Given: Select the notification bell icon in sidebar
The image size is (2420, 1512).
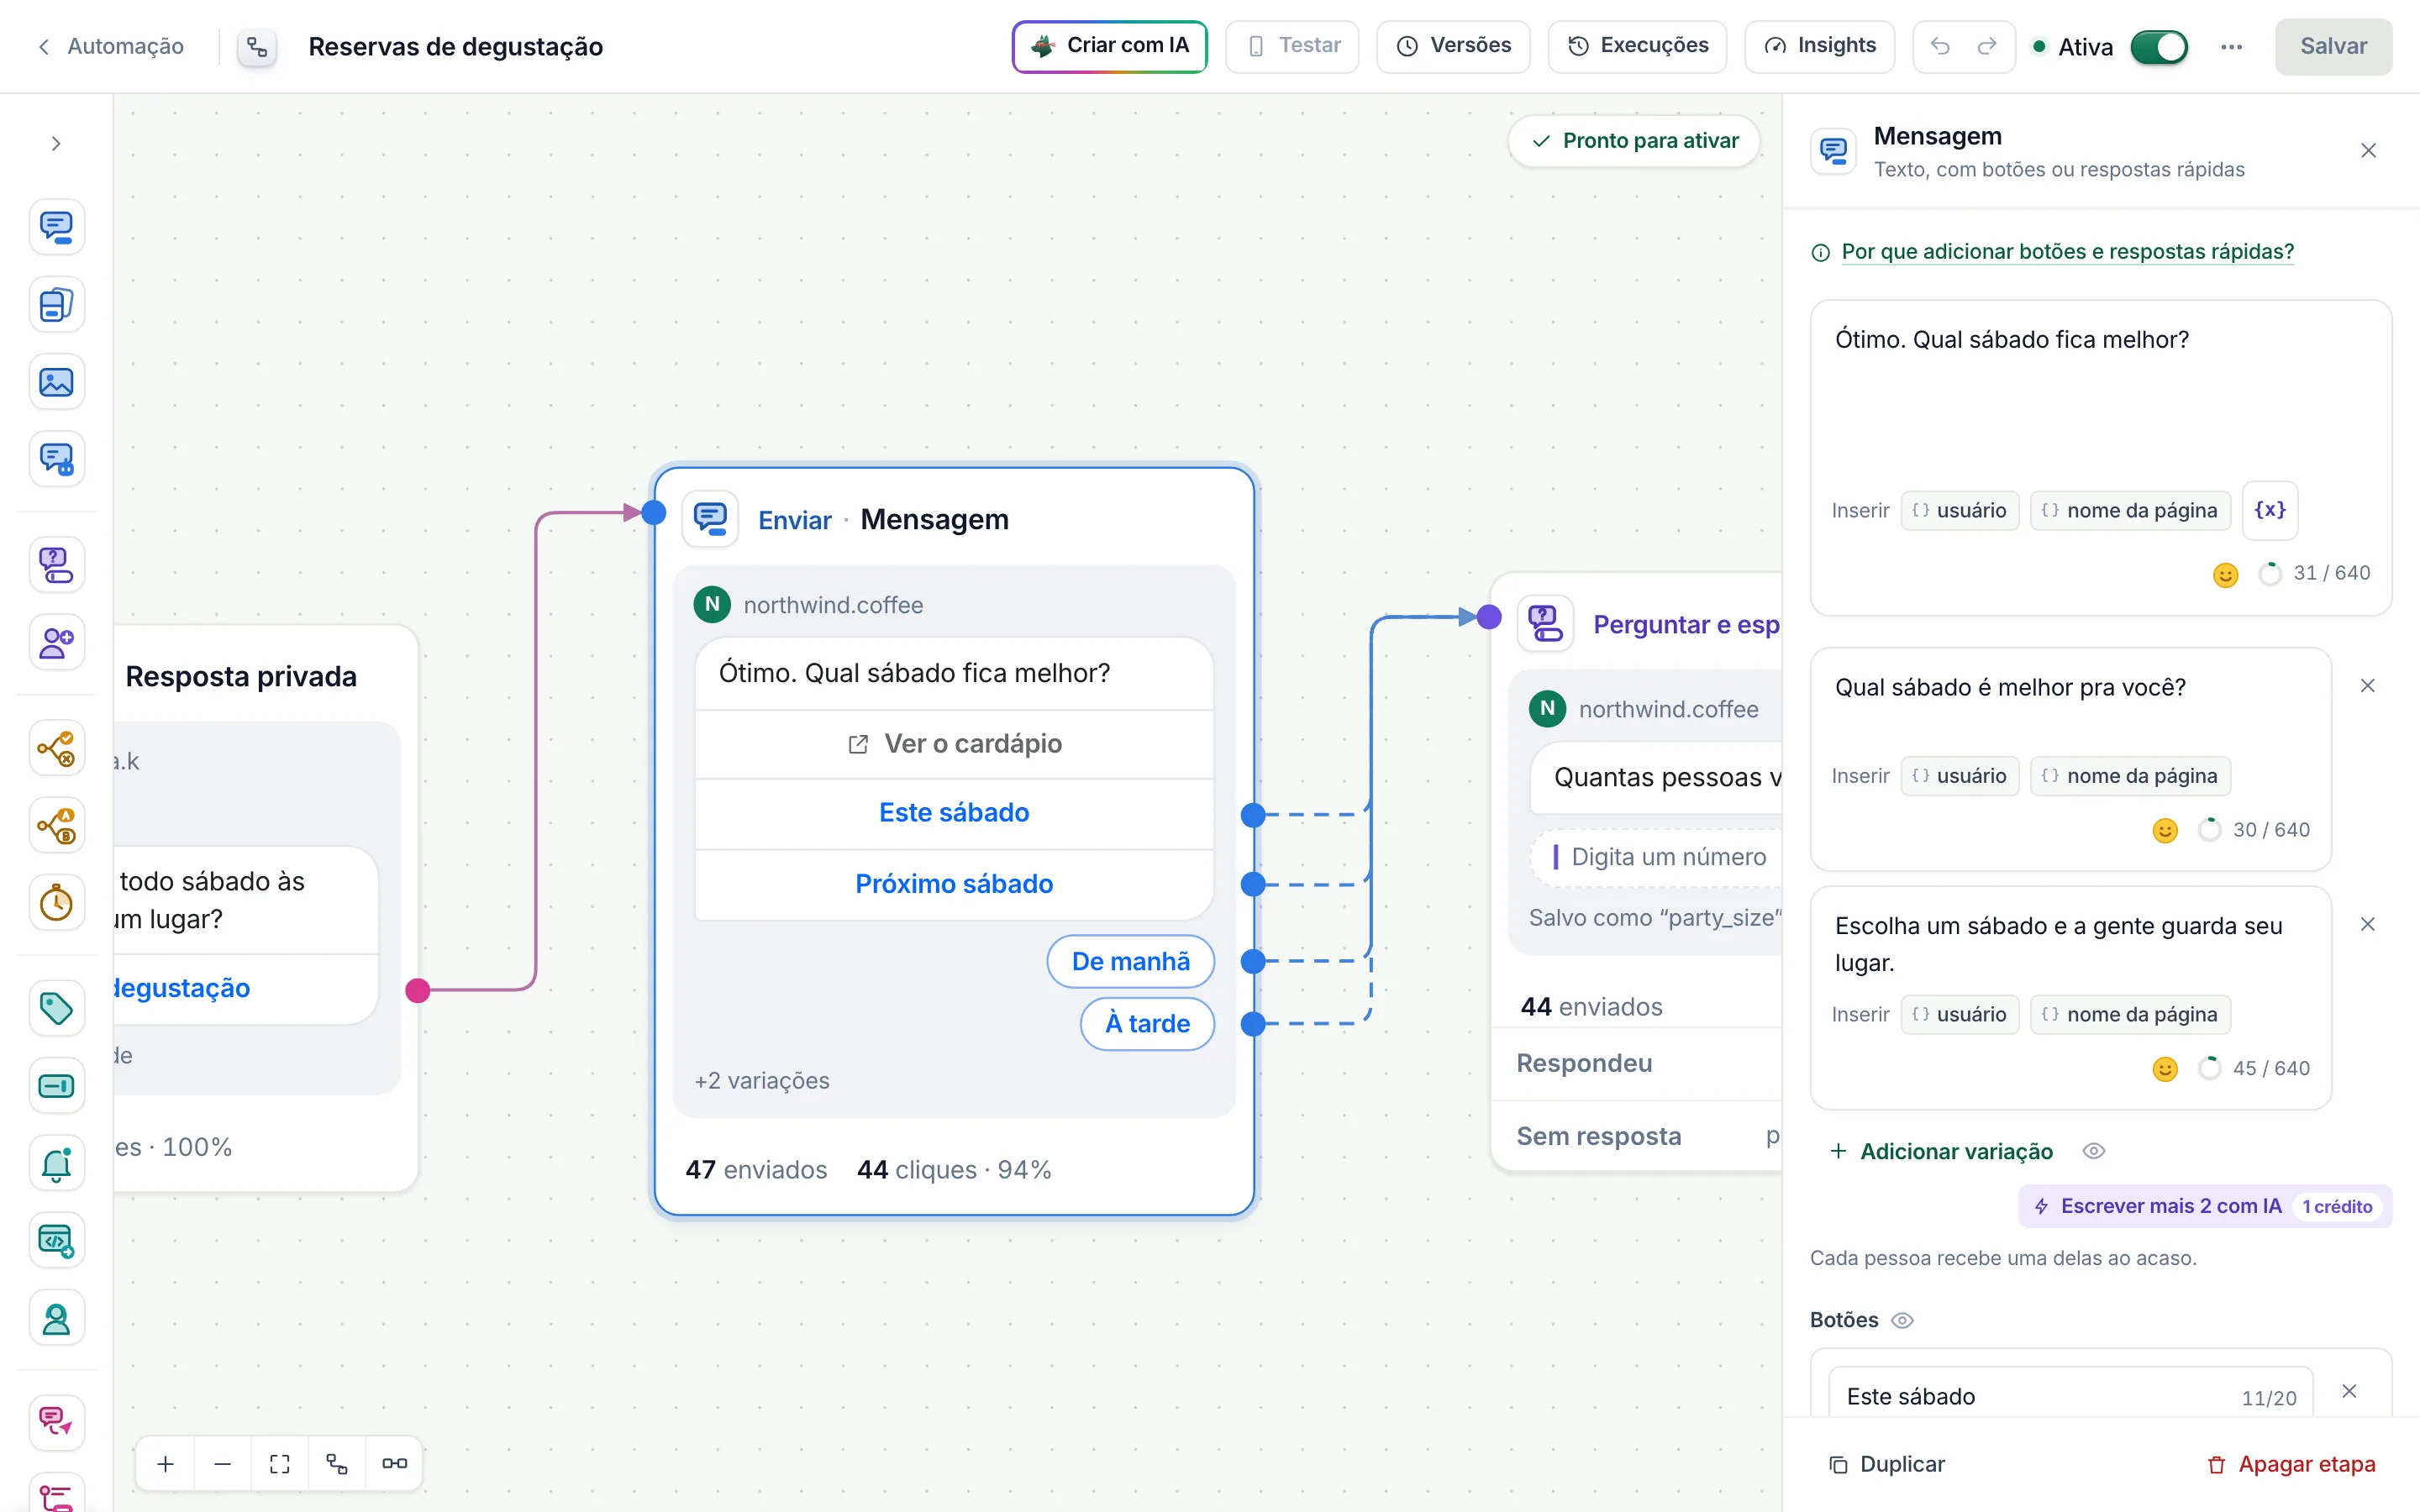Looking at the screenshot, I should [56, 1163].
